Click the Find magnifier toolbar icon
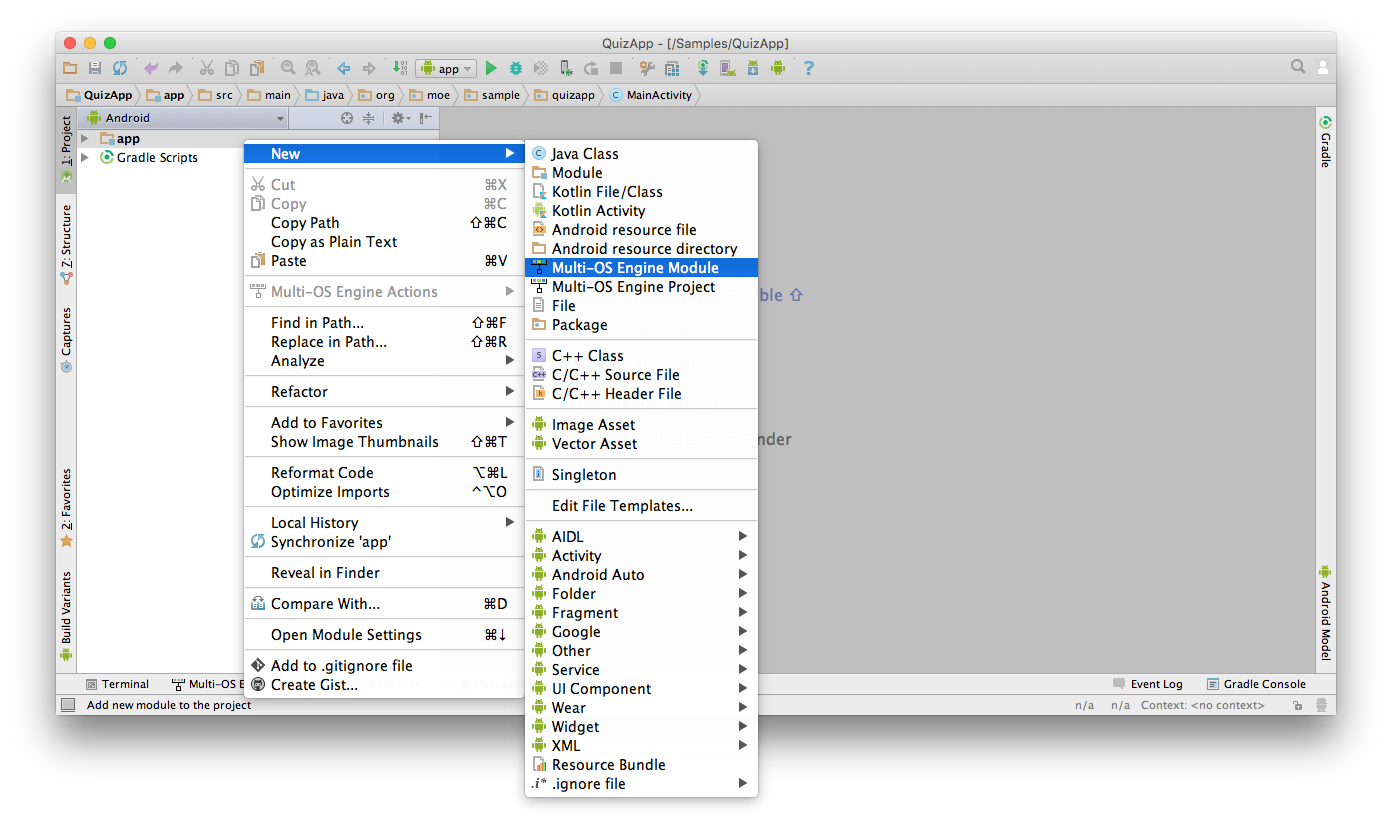The image size is (1392, 818). pyautogui.click(x=287, y=68)
